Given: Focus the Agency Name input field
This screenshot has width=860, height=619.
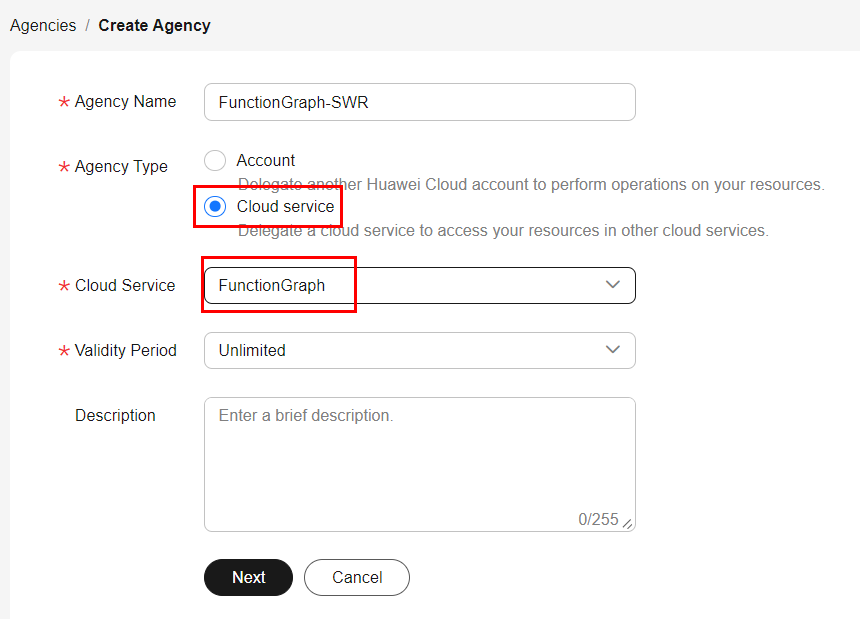Looking at the screenshot, I should pyautogui.click(x=419, y=102).
